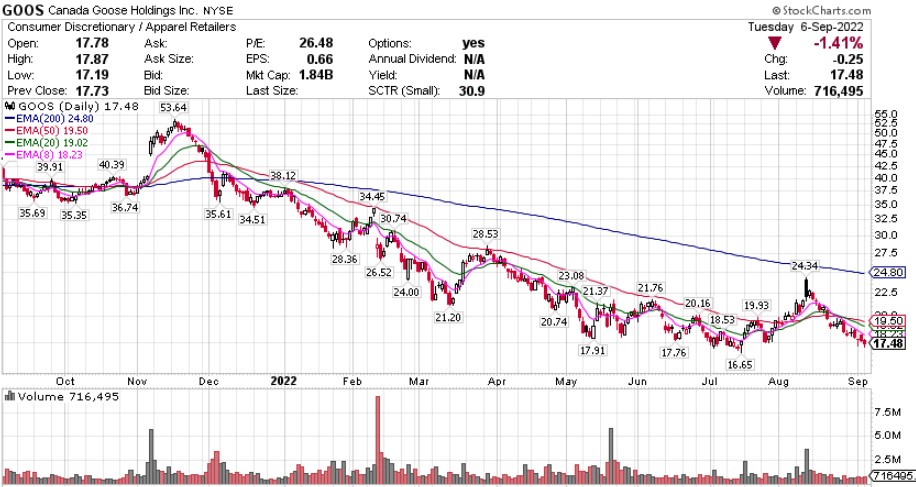This screenshot has height=487, width=916.
Task: Click the 38.12 price annotation
Action: (x=283, y=175)
